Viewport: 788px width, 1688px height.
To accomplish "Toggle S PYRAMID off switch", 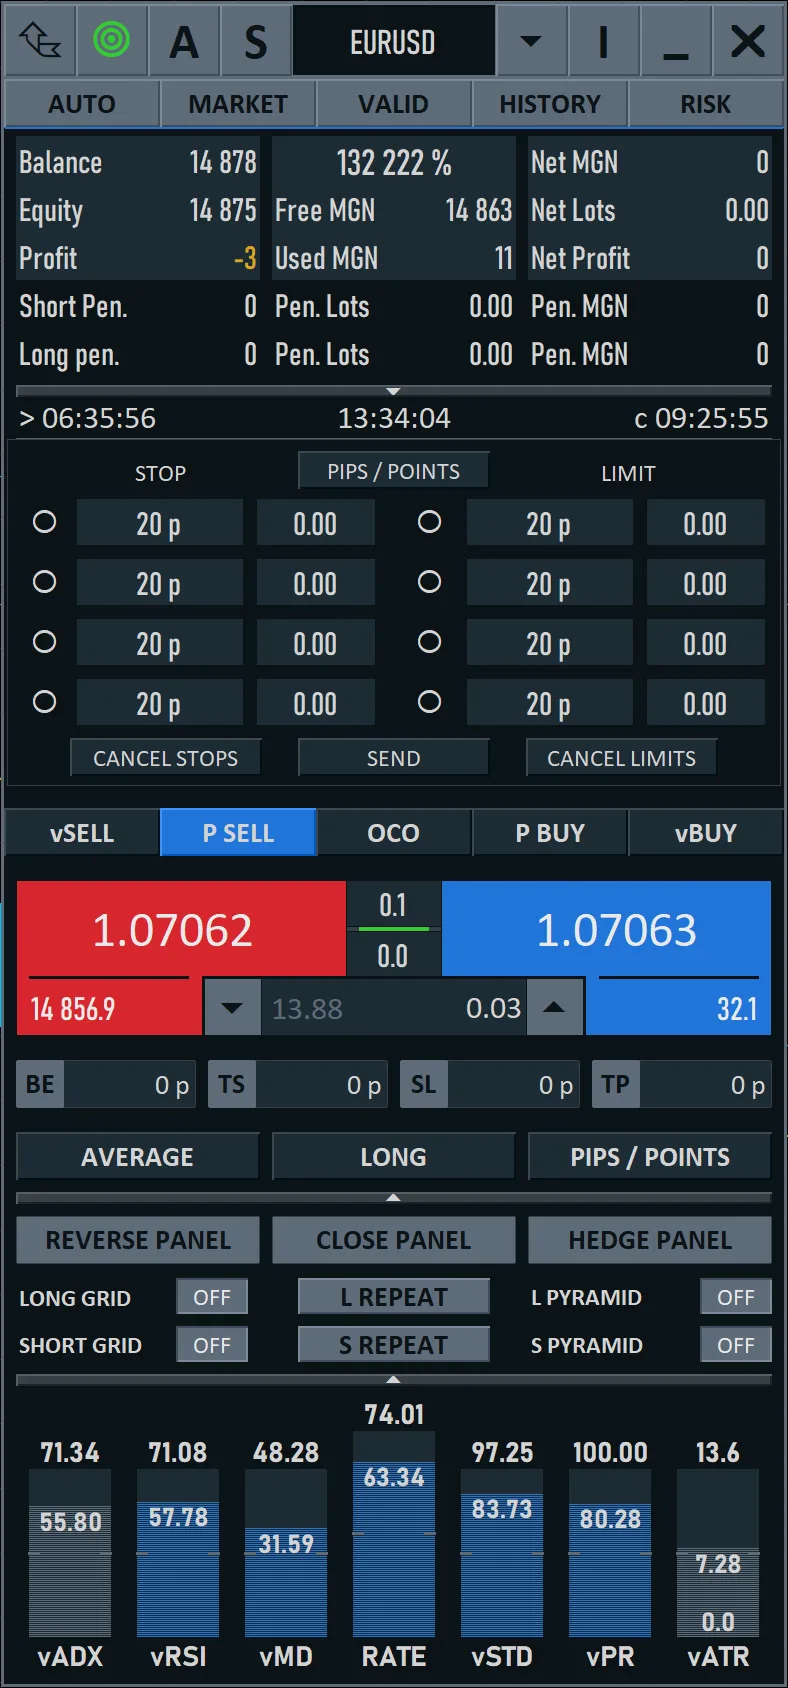I will click(x=736, y=1345).
